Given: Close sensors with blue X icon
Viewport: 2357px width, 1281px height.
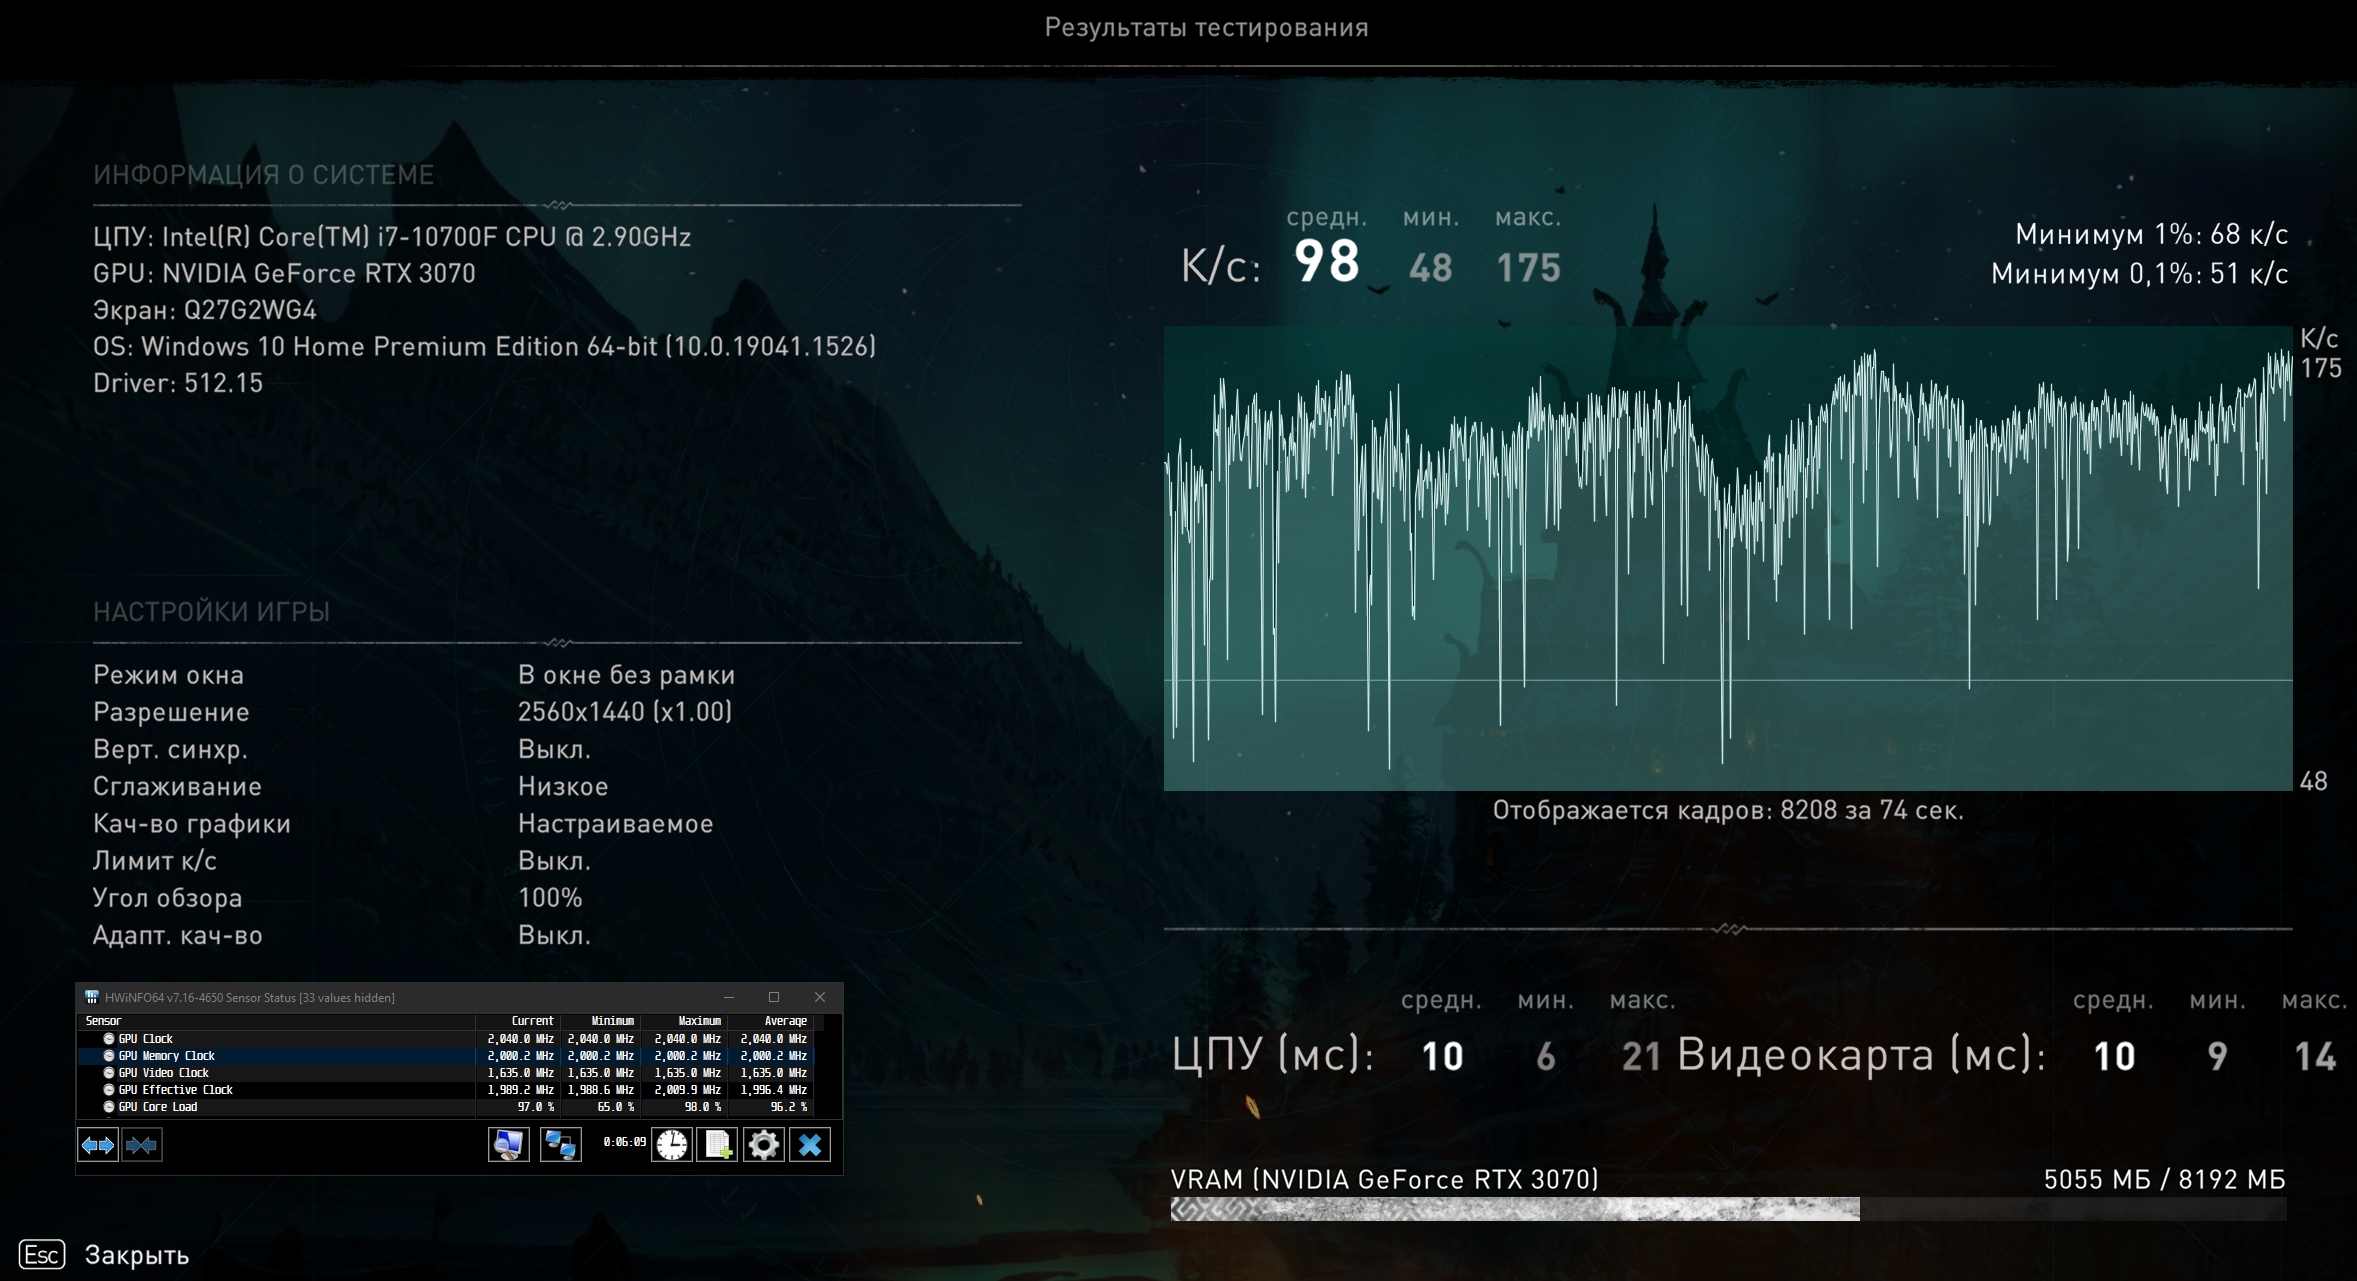Looking at the screenshot, I should [810, 1145].
